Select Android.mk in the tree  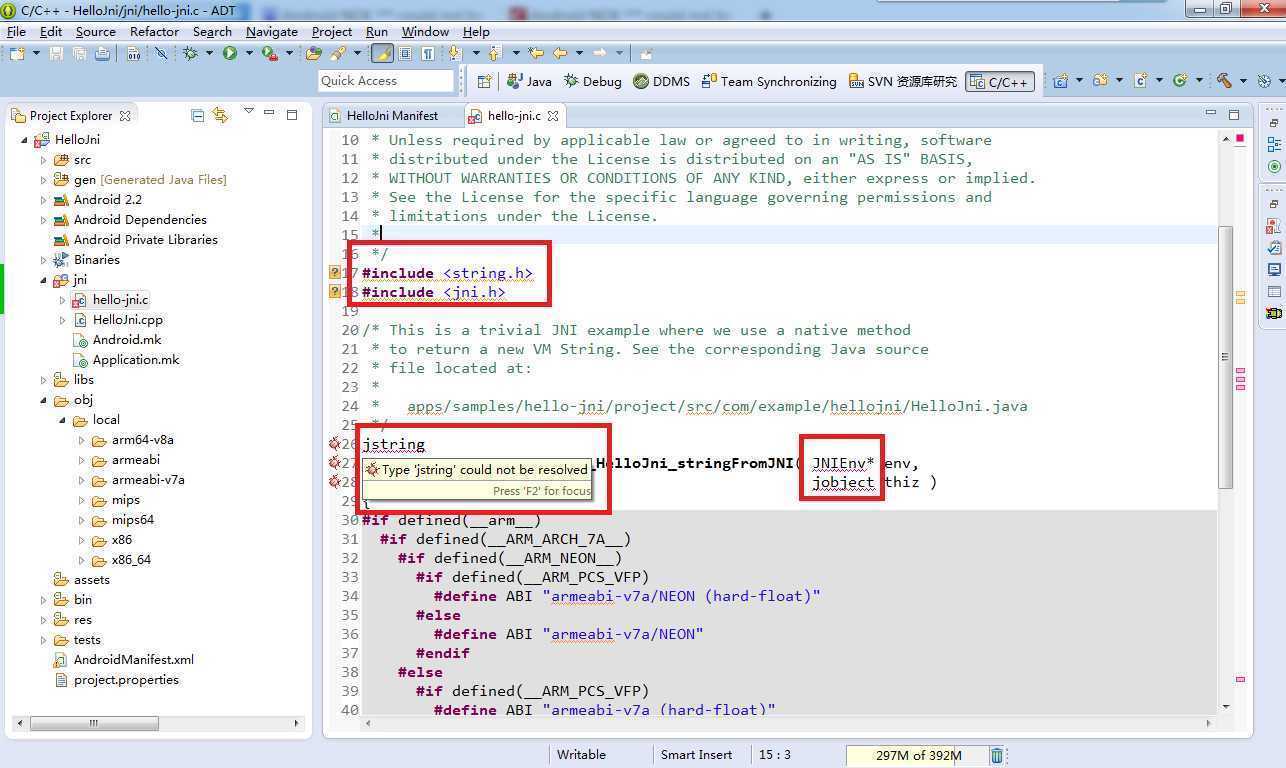coord(126,340)
